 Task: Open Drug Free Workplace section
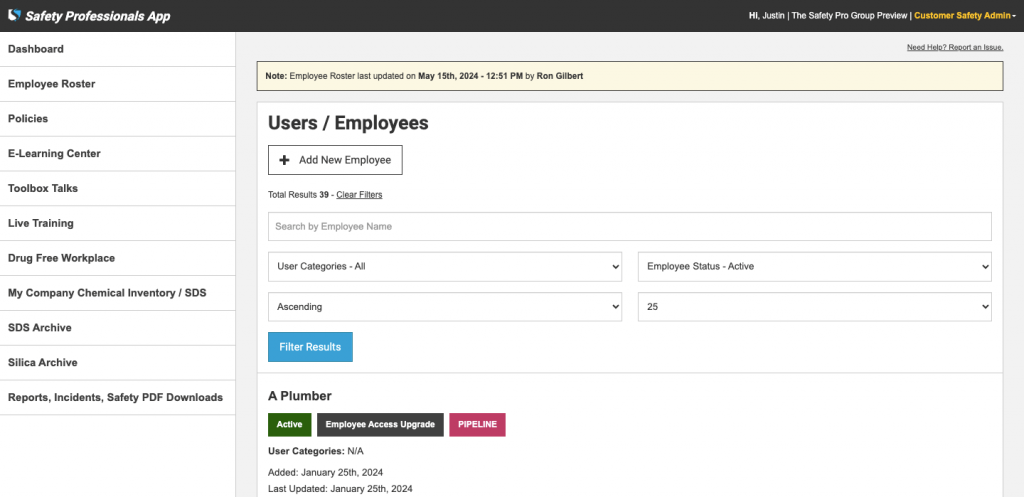coord(61,258)
